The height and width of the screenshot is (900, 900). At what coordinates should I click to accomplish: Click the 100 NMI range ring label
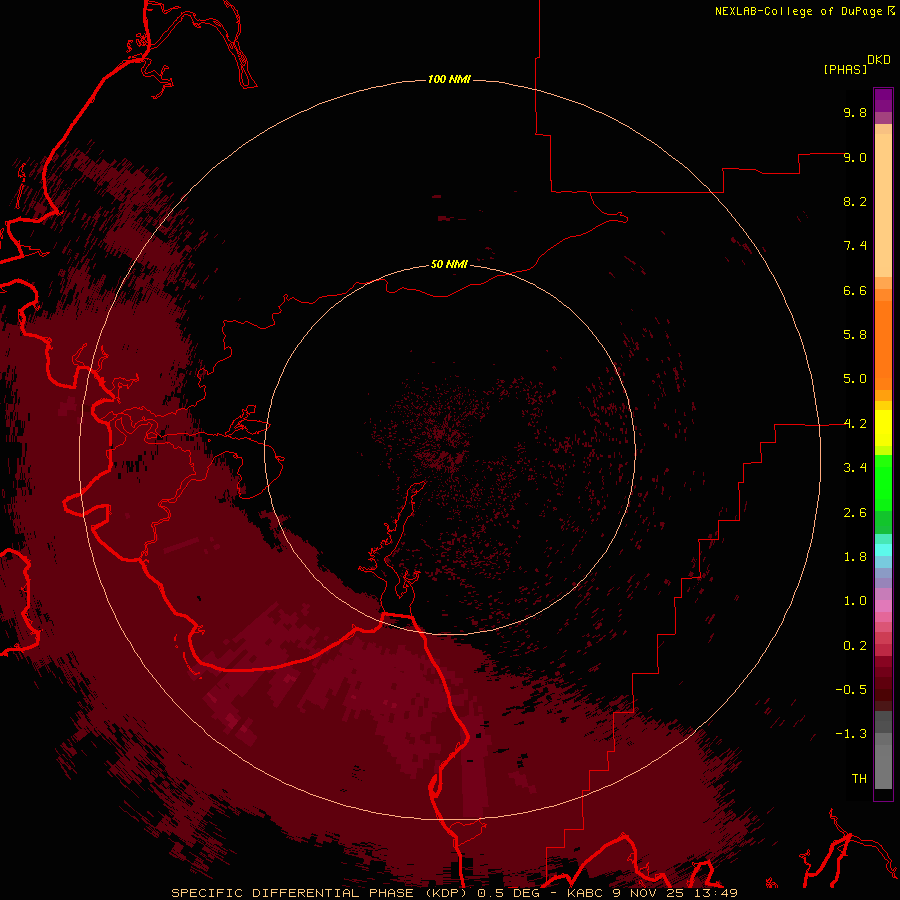point(449,79)
